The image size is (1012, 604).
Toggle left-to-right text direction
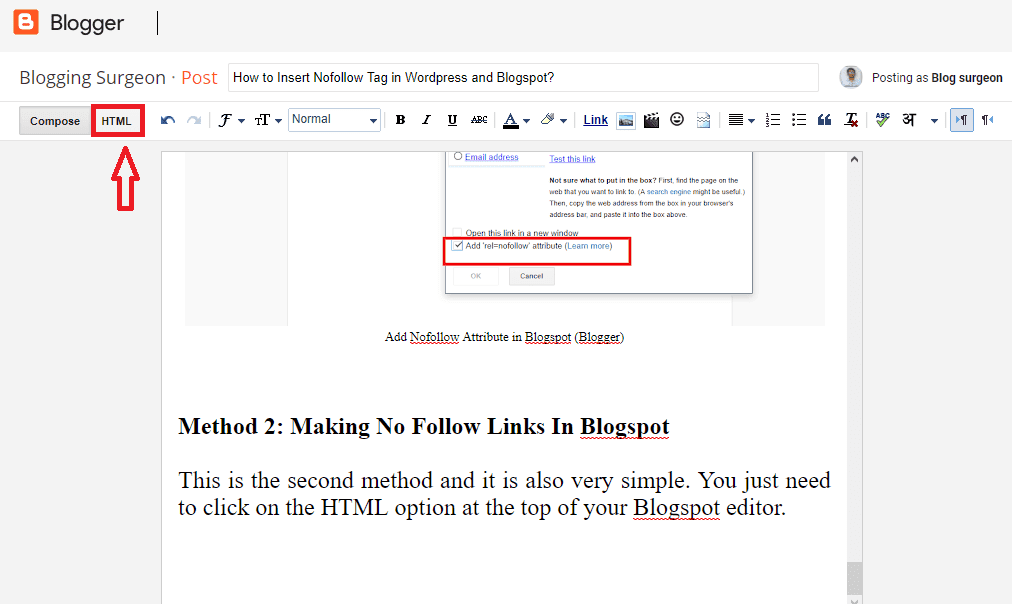point(962,120)
